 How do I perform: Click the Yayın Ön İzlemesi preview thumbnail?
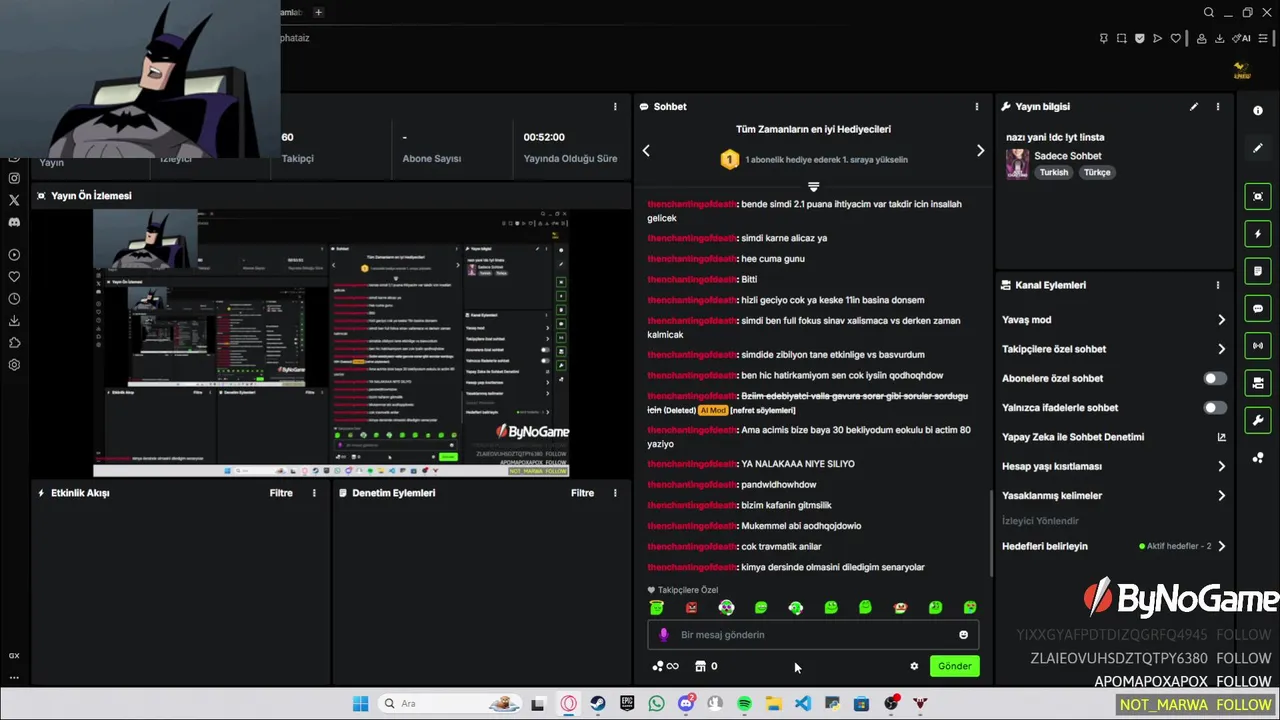331,343
